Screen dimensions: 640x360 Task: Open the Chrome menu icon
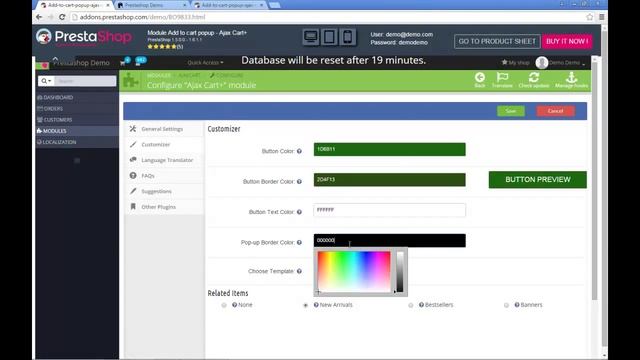602,17
